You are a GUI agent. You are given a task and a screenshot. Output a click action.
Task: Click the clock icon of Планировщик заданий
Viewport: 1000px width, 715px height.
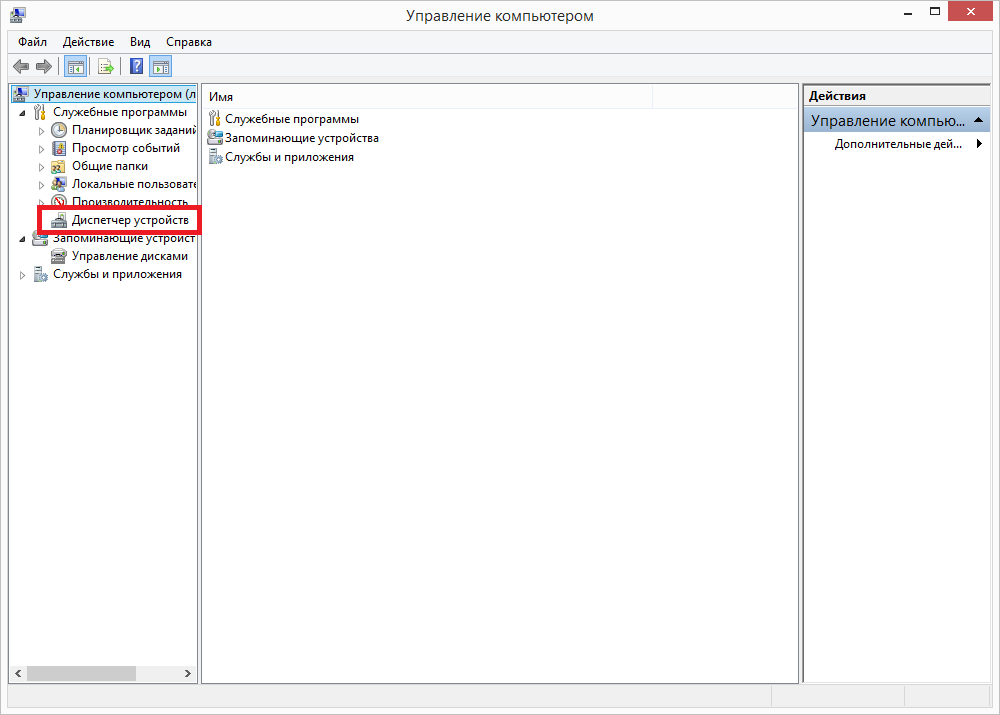[x=59, y=130]
